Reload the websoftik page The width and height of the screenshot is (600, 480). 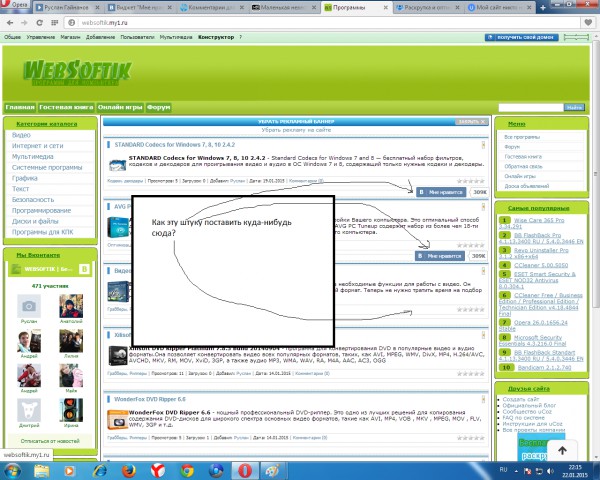tap(39, 23)
